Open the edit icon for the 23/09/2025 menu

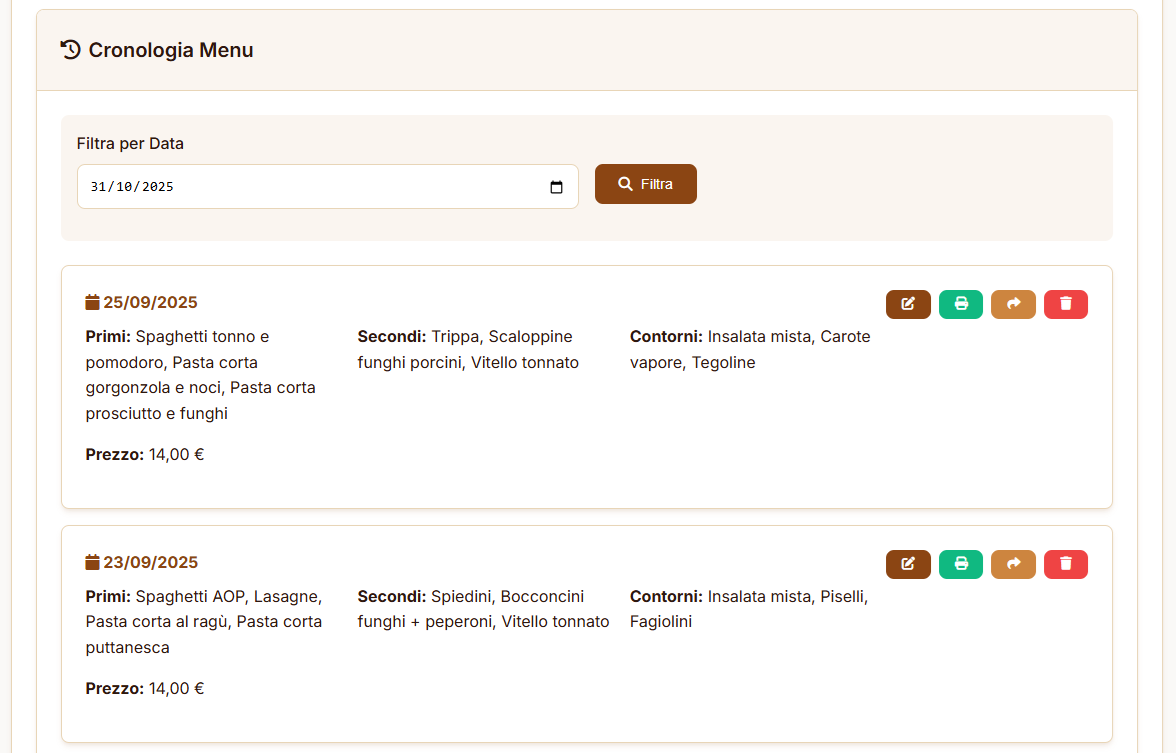[908, 564]
